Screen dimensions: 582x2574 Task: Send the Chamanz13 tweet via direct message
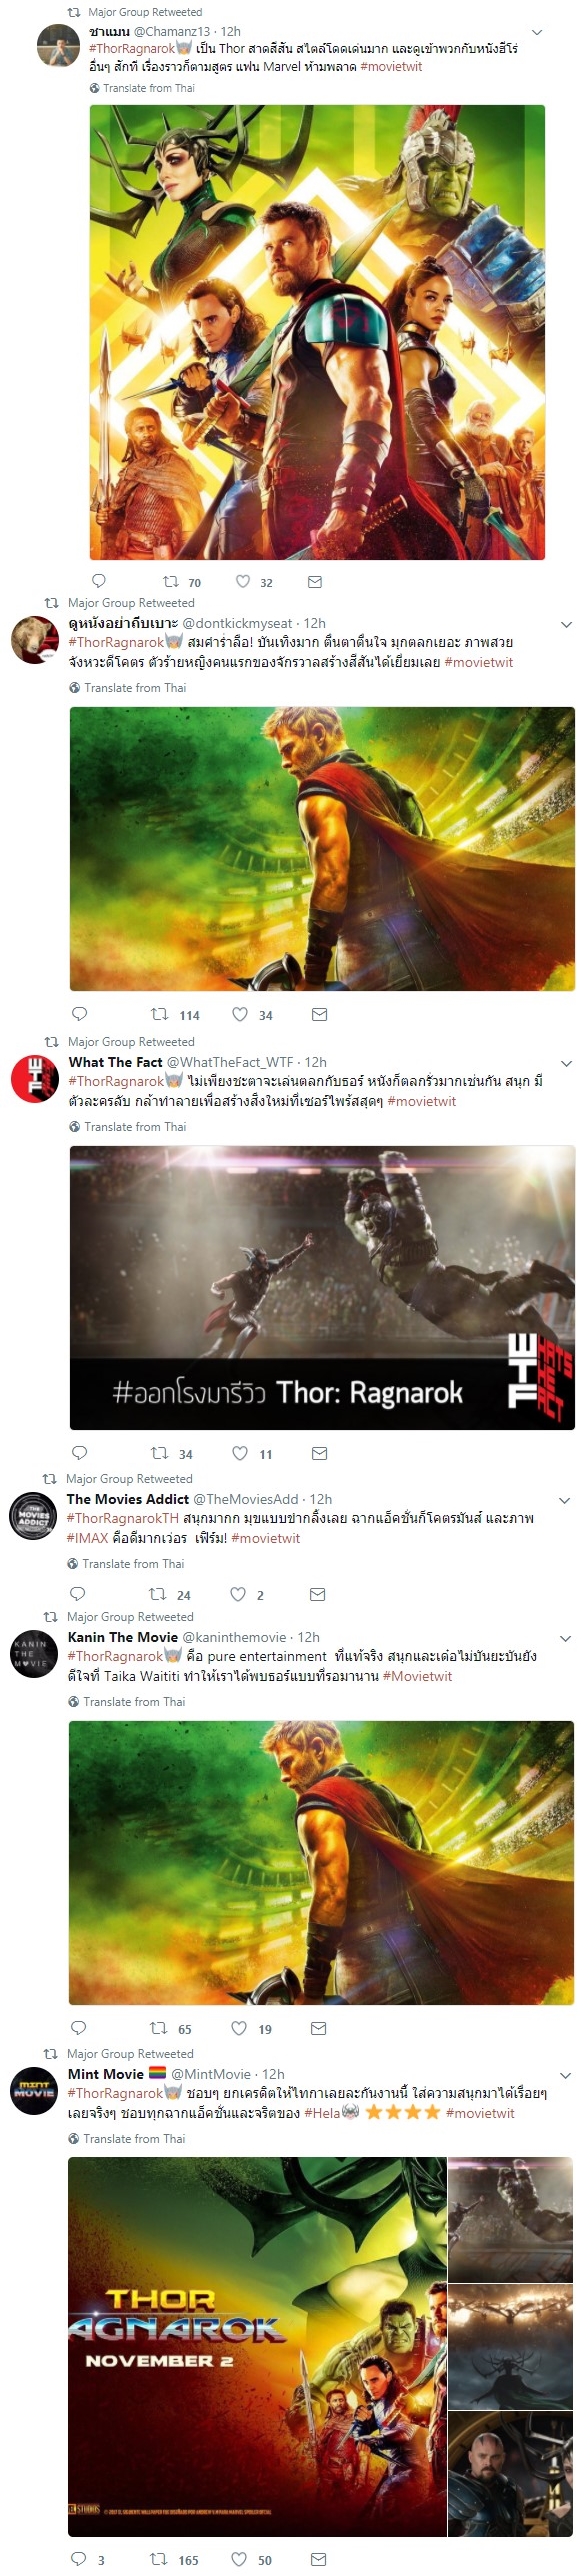[x=315, y=581]
